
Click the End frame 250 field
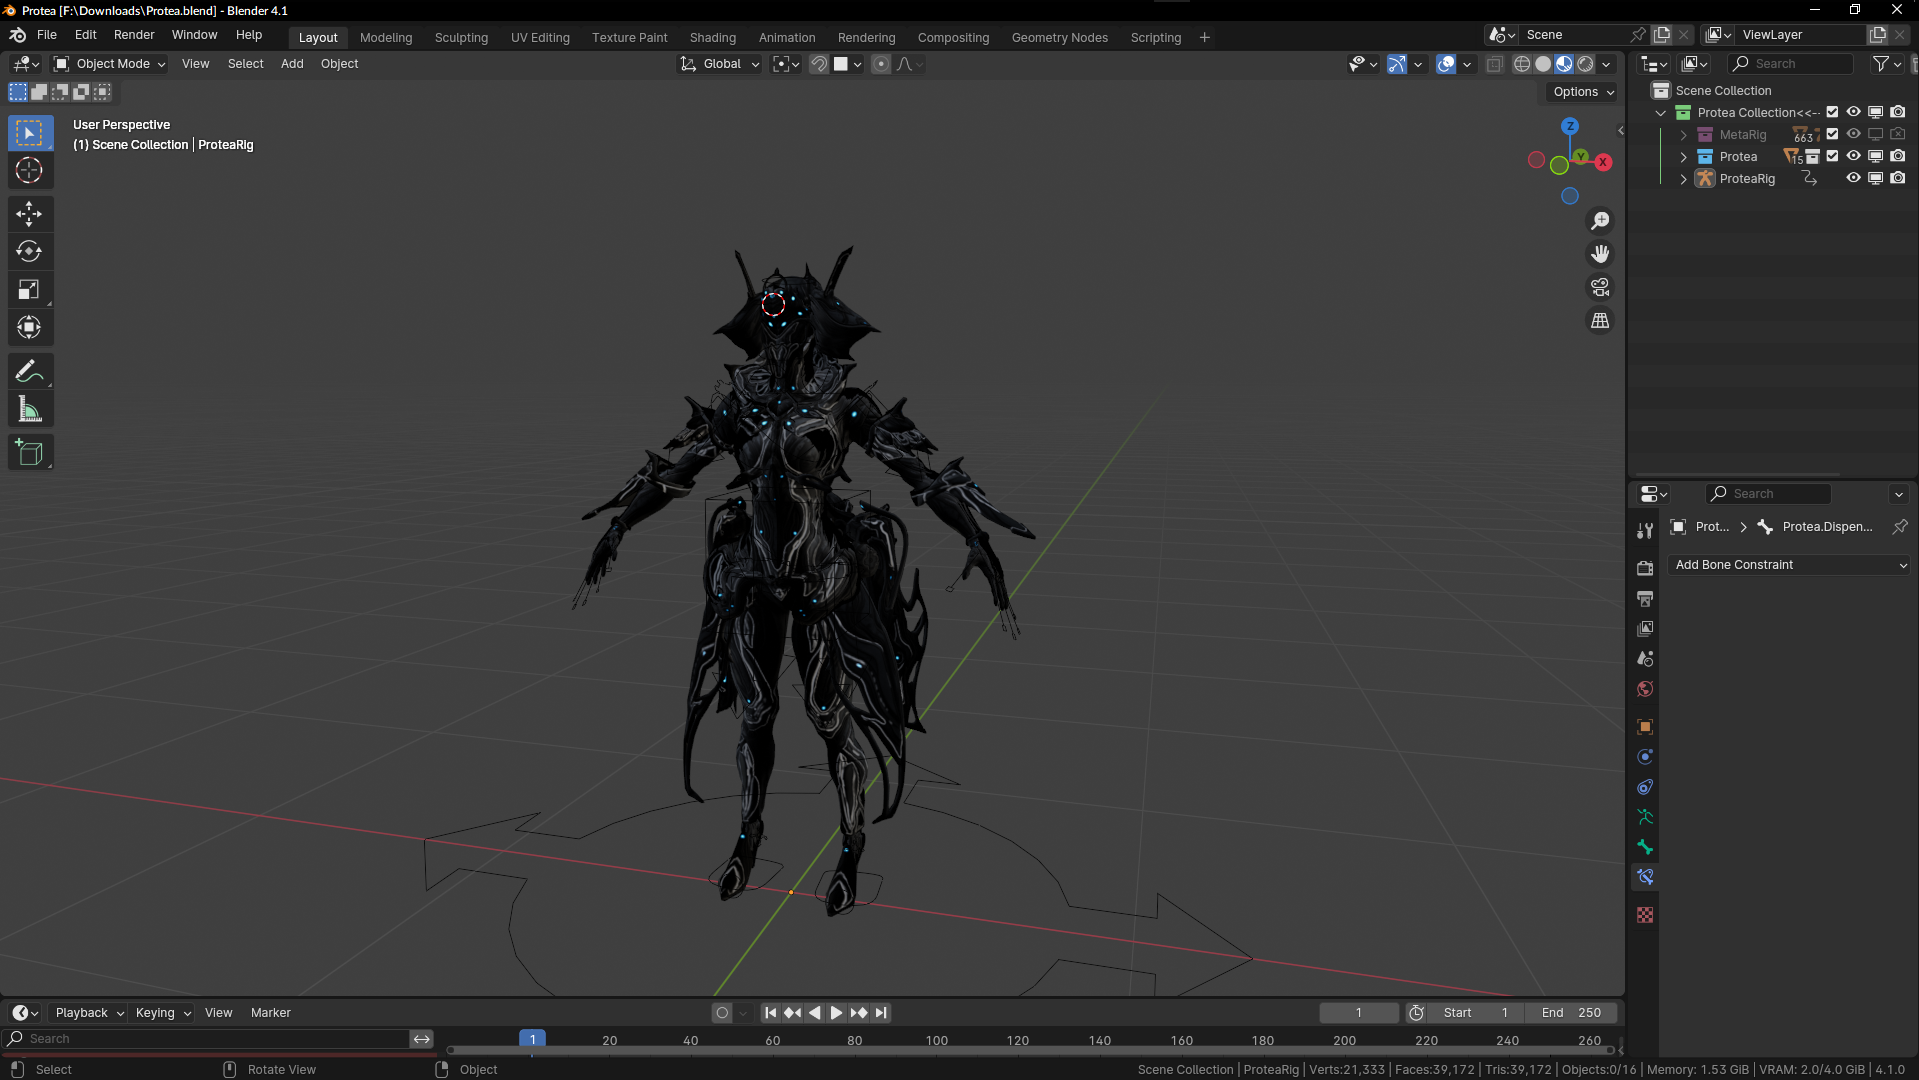(x=1571, y=1013)
